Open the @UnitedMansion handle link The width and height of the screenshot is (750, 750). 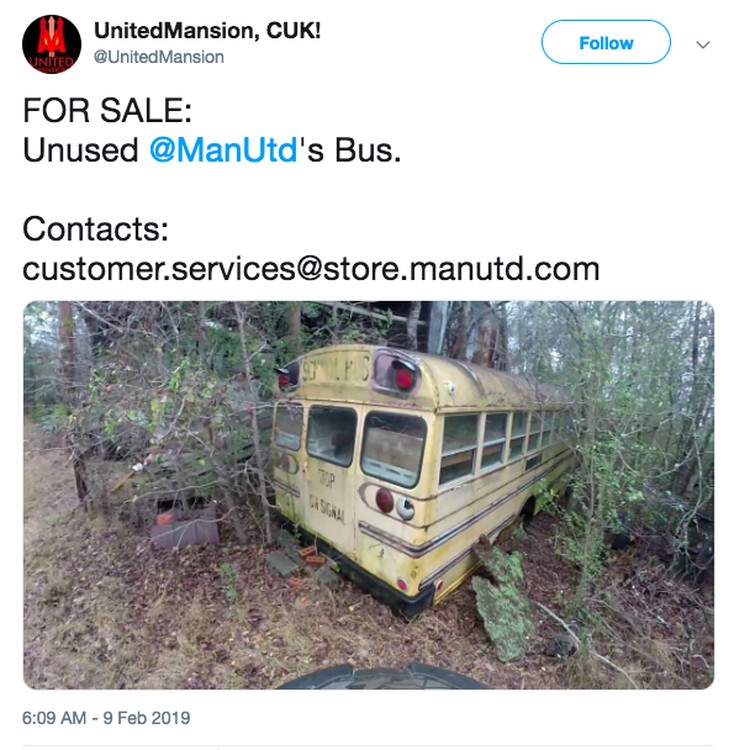[x=159, y=57]
